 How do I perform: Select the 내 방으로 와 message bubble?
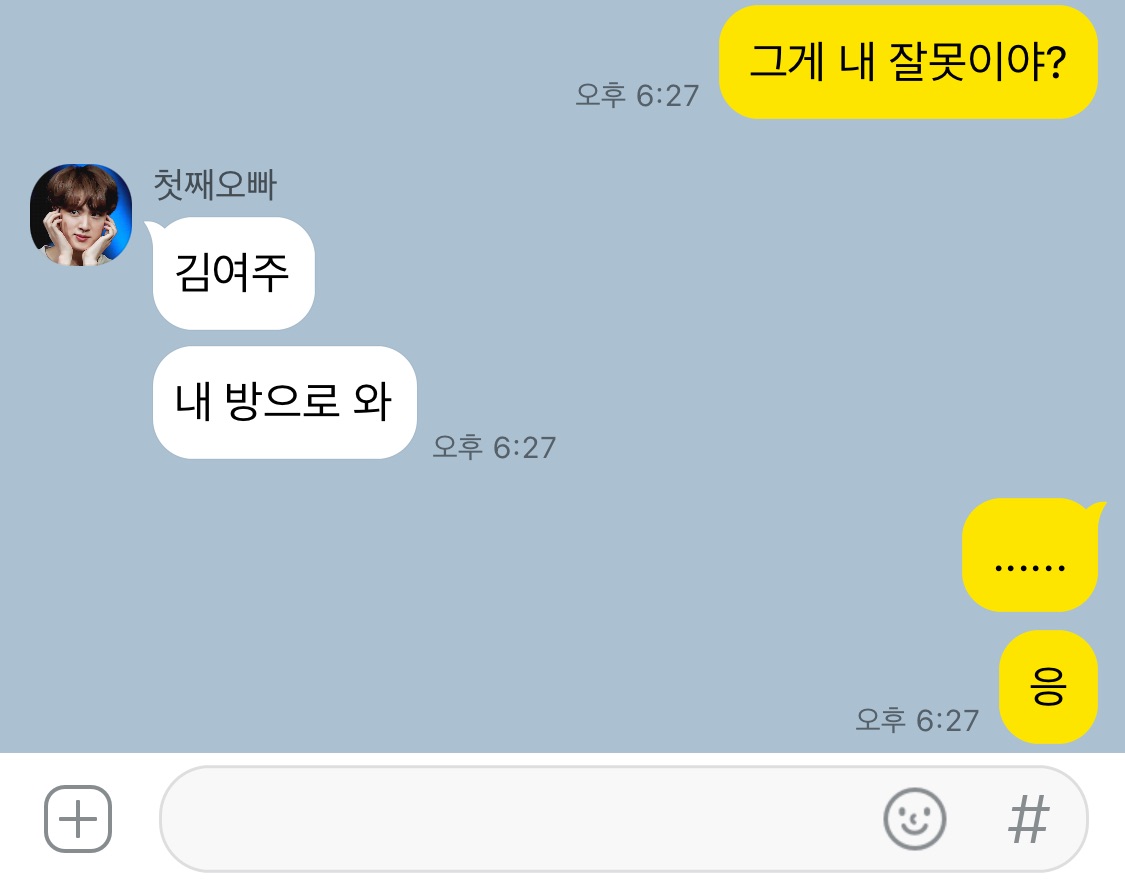pyautogui.click(x=284, y=403)
